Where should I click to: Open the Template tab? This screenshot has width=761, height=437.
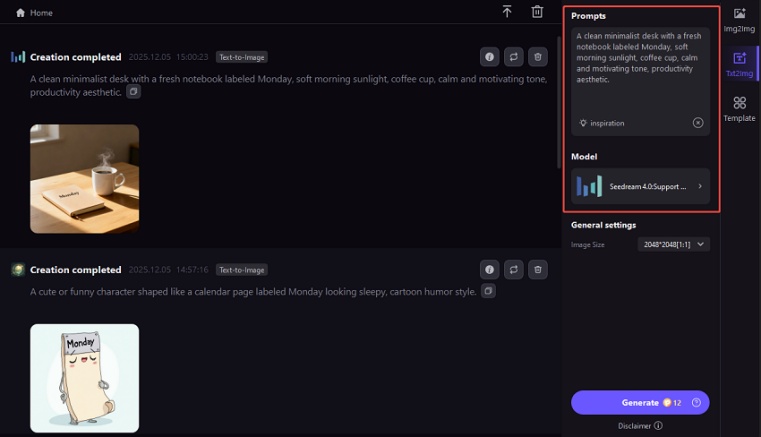pyautogui.click(x=739, y=109)
